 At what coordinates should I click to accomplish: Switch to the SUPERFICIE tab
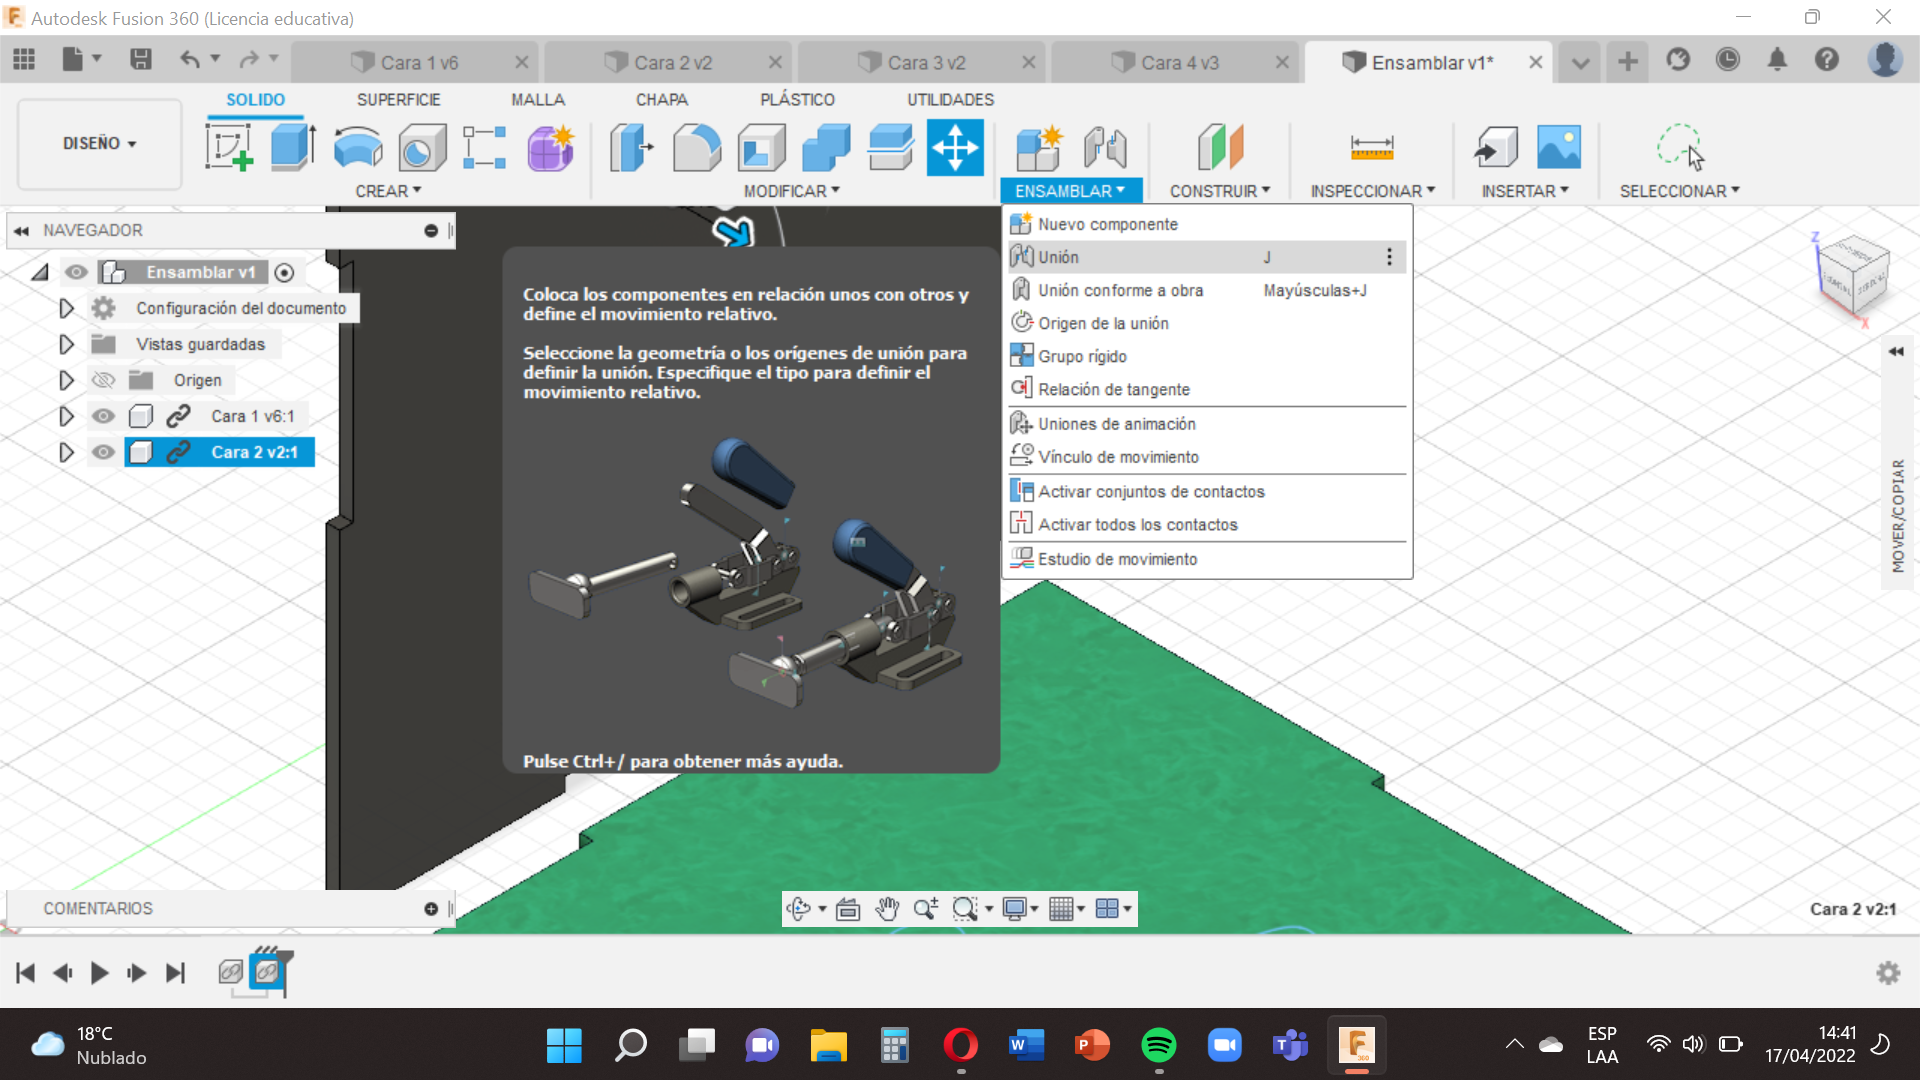point(398,100)
